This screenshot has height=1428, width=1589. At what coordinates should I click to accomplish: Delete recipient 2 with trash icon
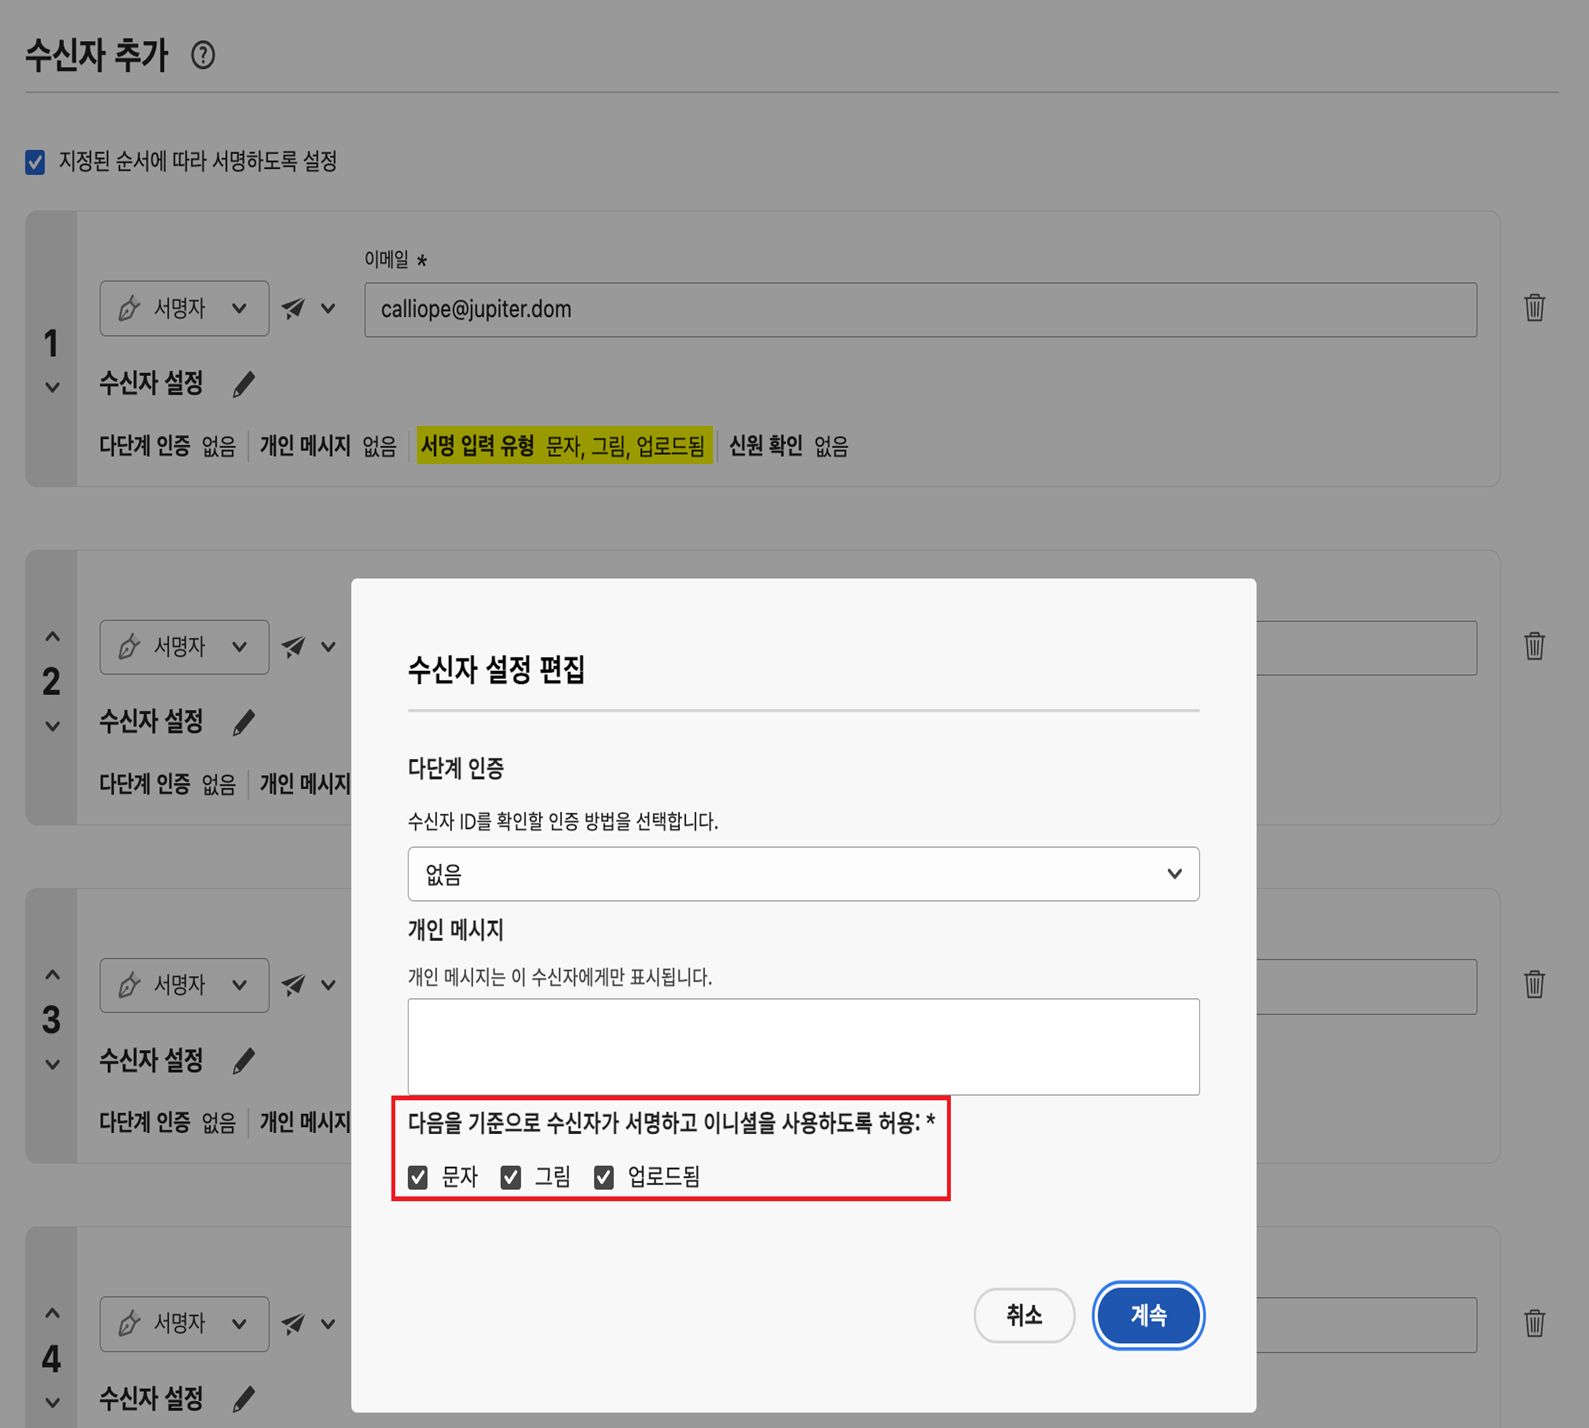pos(1534,646)
